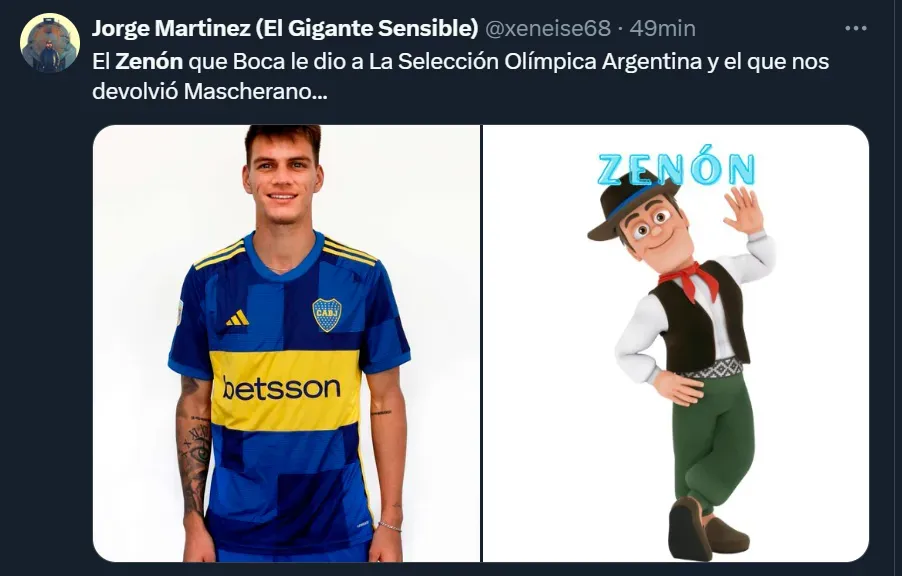Click the football player's face

282,178
